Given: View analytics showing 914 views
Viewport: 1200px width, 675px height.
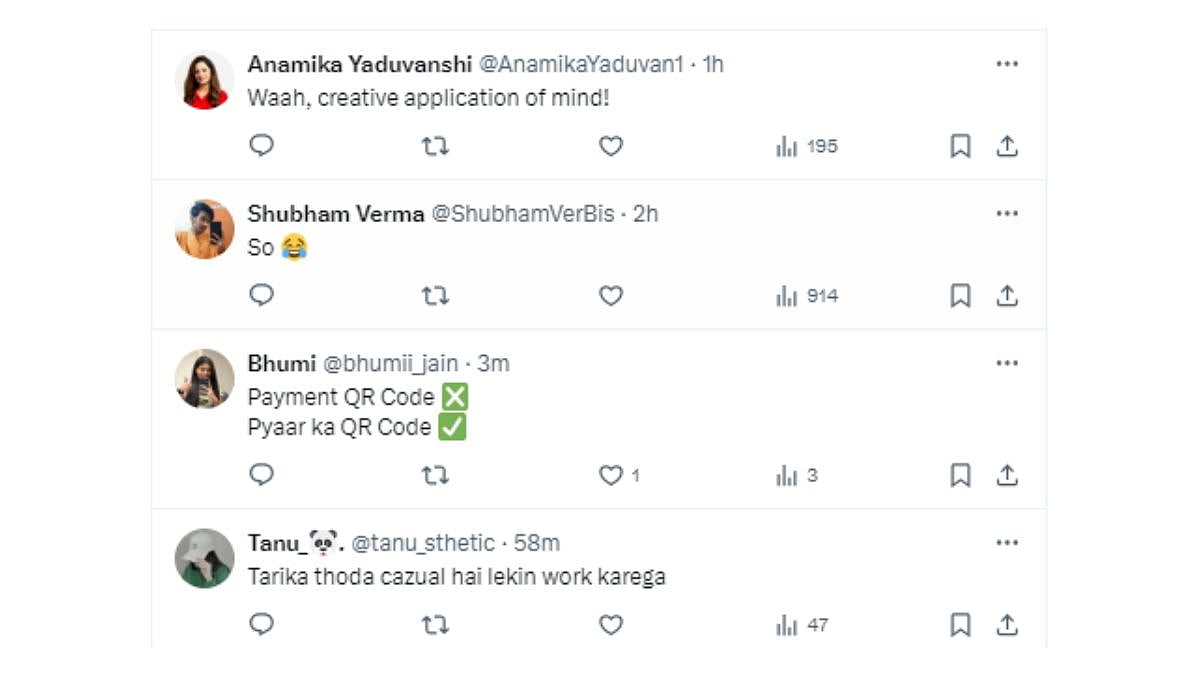Looking at the screenshot, I should click(x=807, y=296).
